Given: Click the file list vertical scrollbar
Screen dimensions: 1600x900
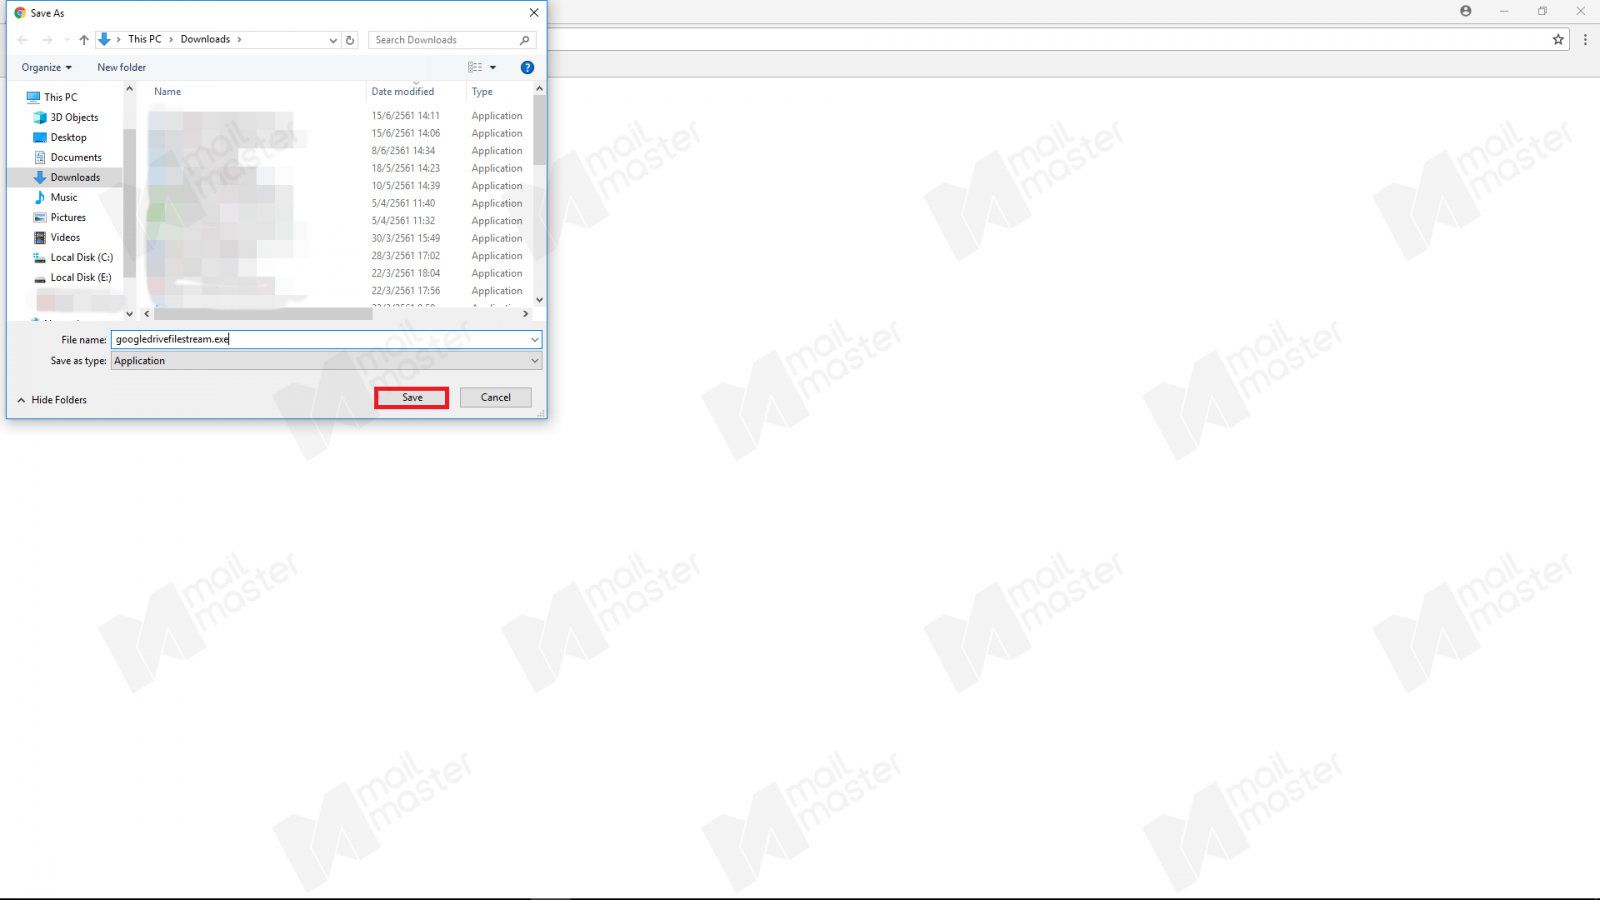Looking at the screenshot, I should 539,130.
